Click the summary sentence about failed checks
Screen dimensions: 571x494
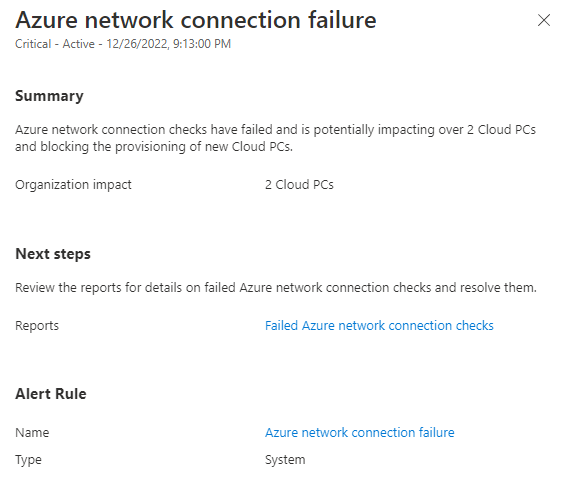(275, 138)
